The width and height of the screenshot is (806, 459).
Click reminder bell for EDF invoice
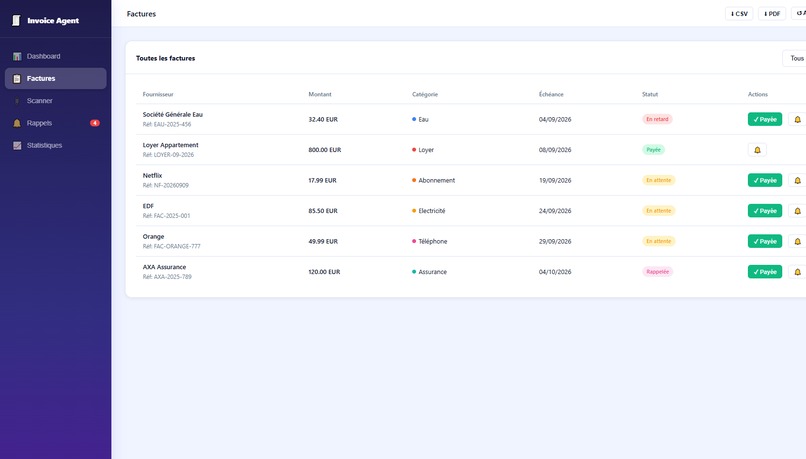coord(797,211)
